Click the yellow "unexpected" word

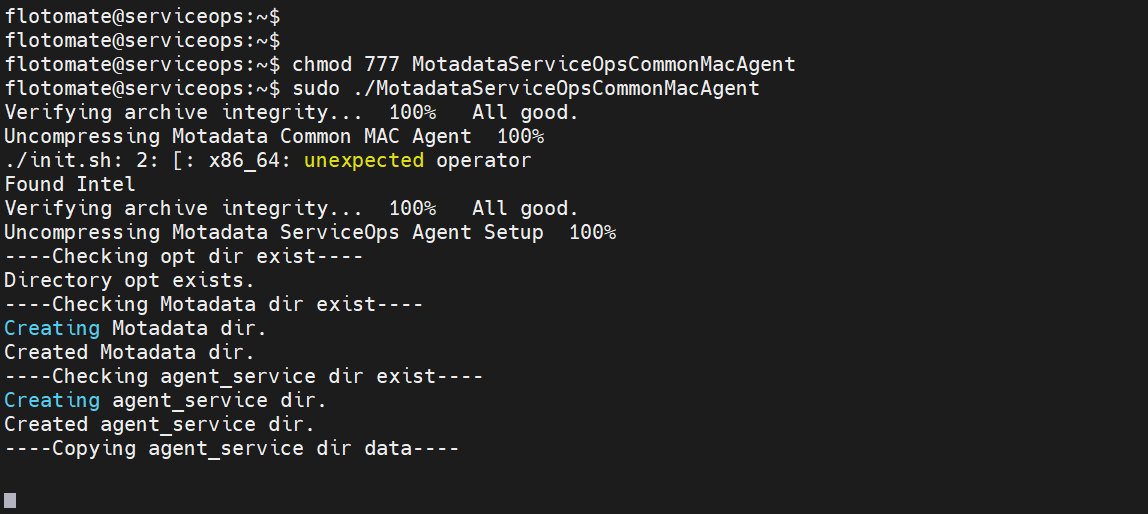point(364,160)
